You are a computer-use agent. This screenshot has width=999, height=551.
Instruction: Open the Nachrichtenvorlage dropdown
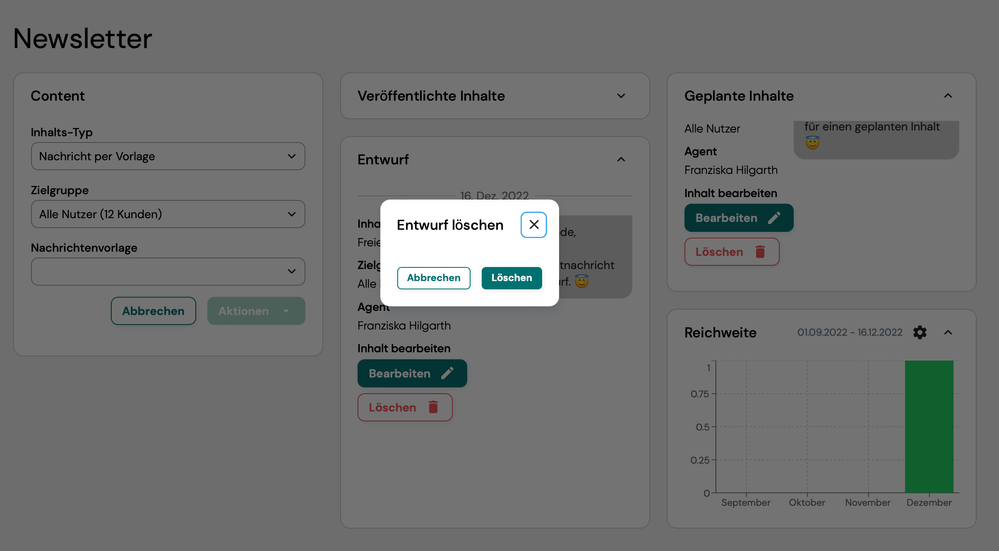click(x=168, y=271)
